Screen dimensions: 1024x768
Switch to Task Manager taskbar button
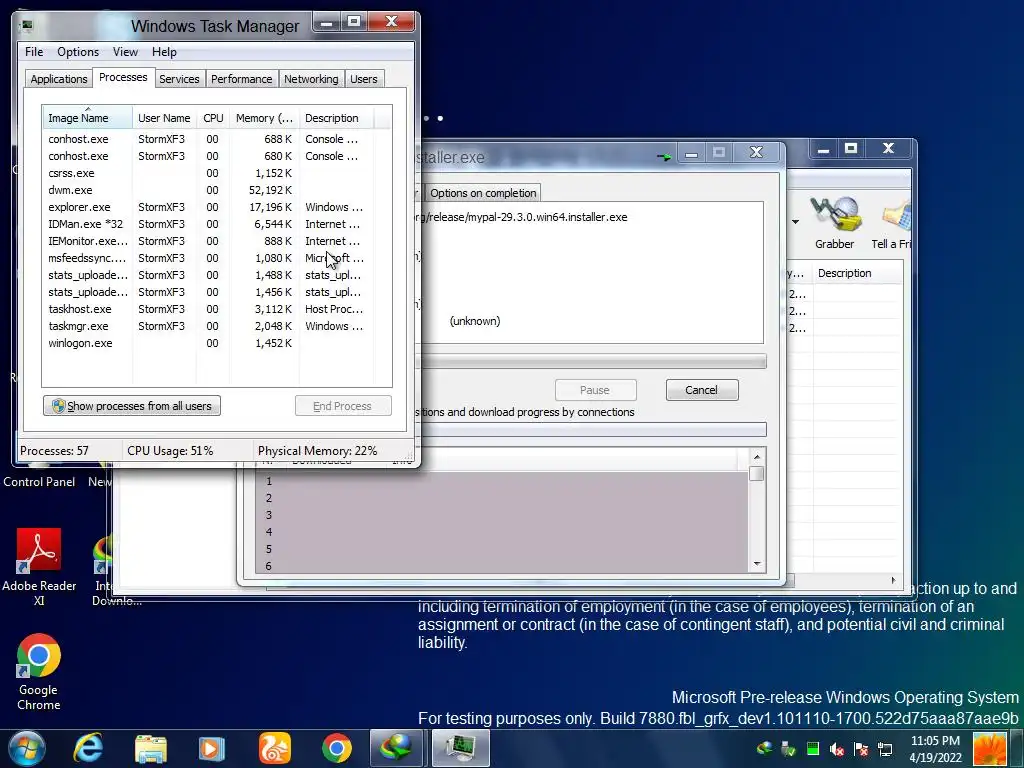coord(461,748)
